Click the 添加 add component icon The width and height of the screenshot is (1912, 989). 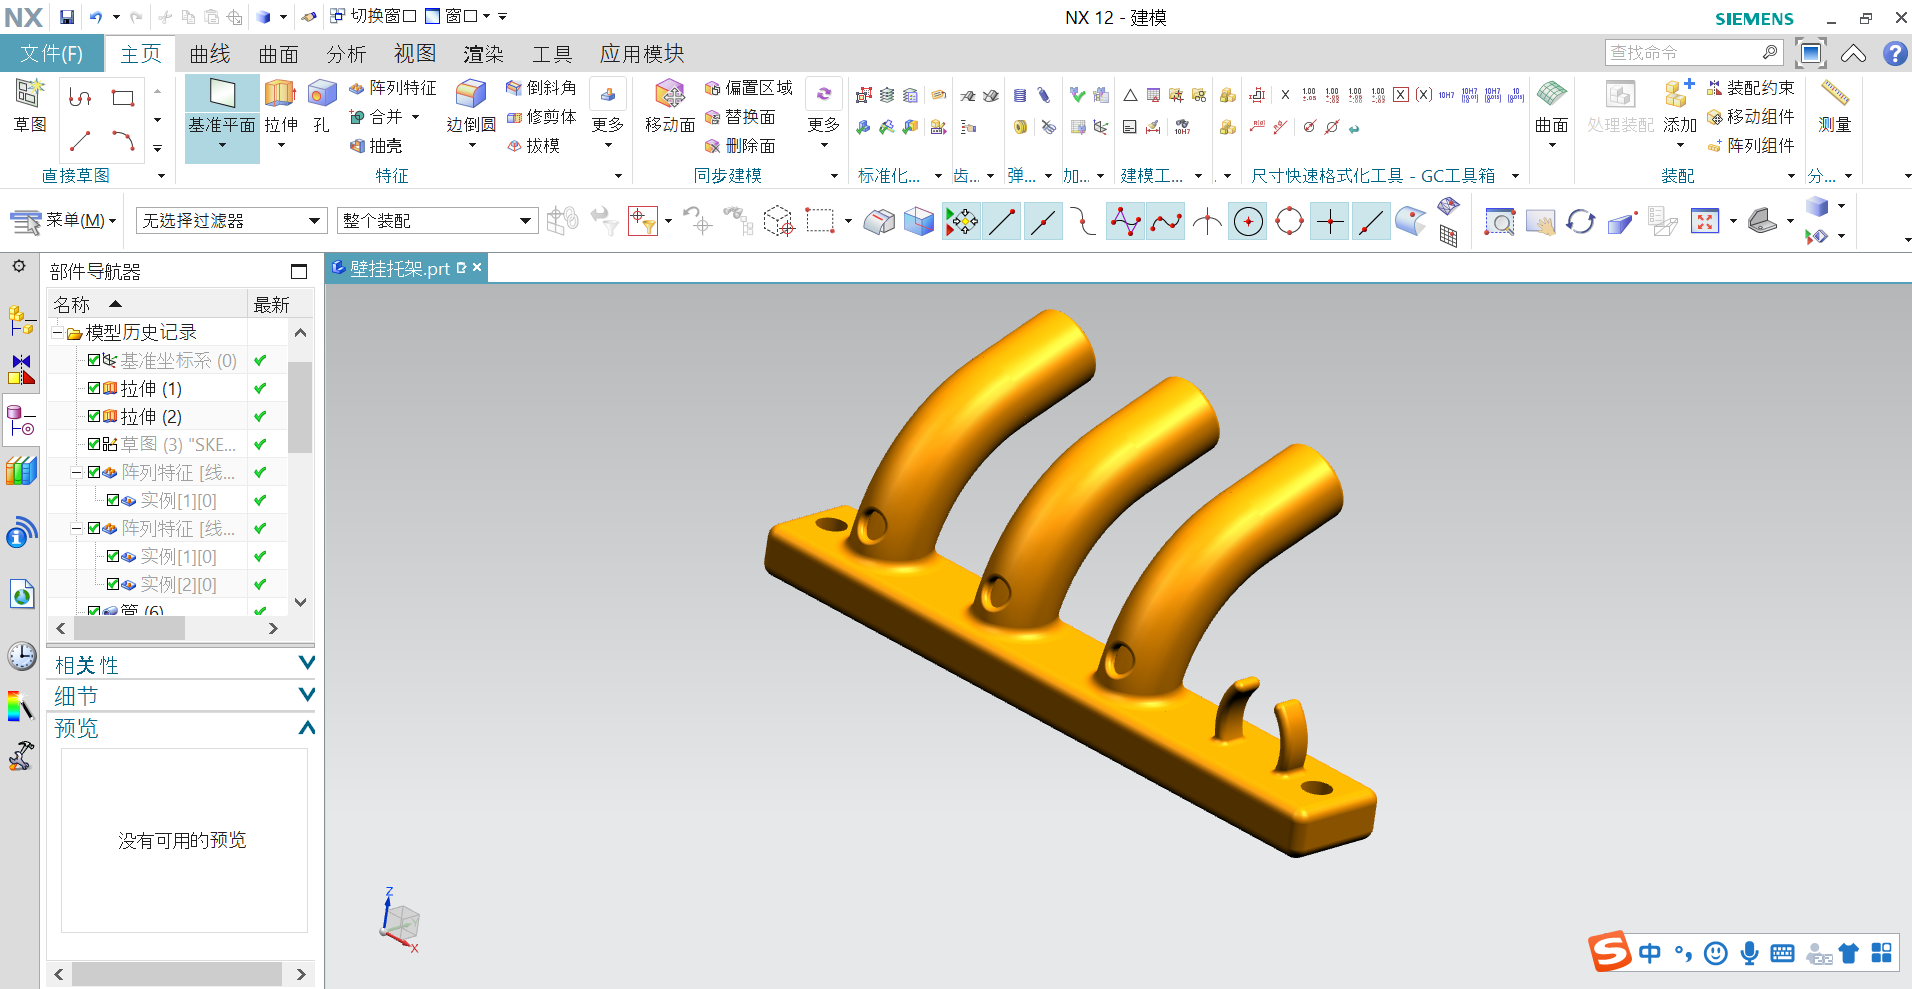click(x=1679, y=94)
